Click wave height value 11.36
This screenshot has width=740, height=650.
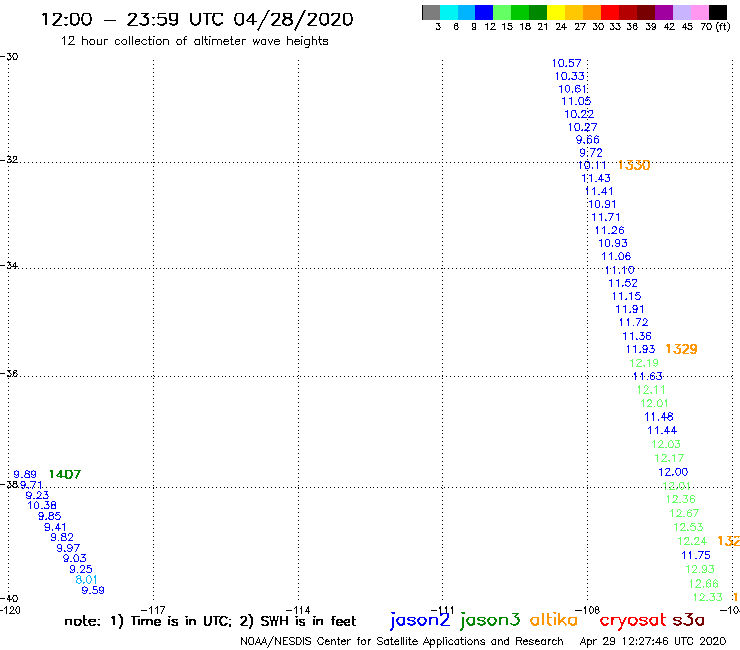click(637, 336)
